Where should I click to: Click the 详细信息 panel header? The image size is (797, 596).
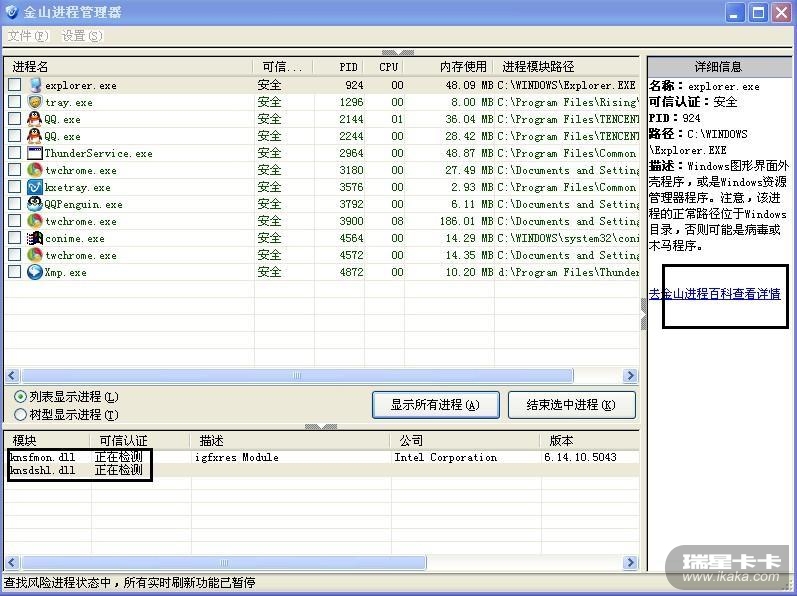pyautogui.click(x=718, y=67)
